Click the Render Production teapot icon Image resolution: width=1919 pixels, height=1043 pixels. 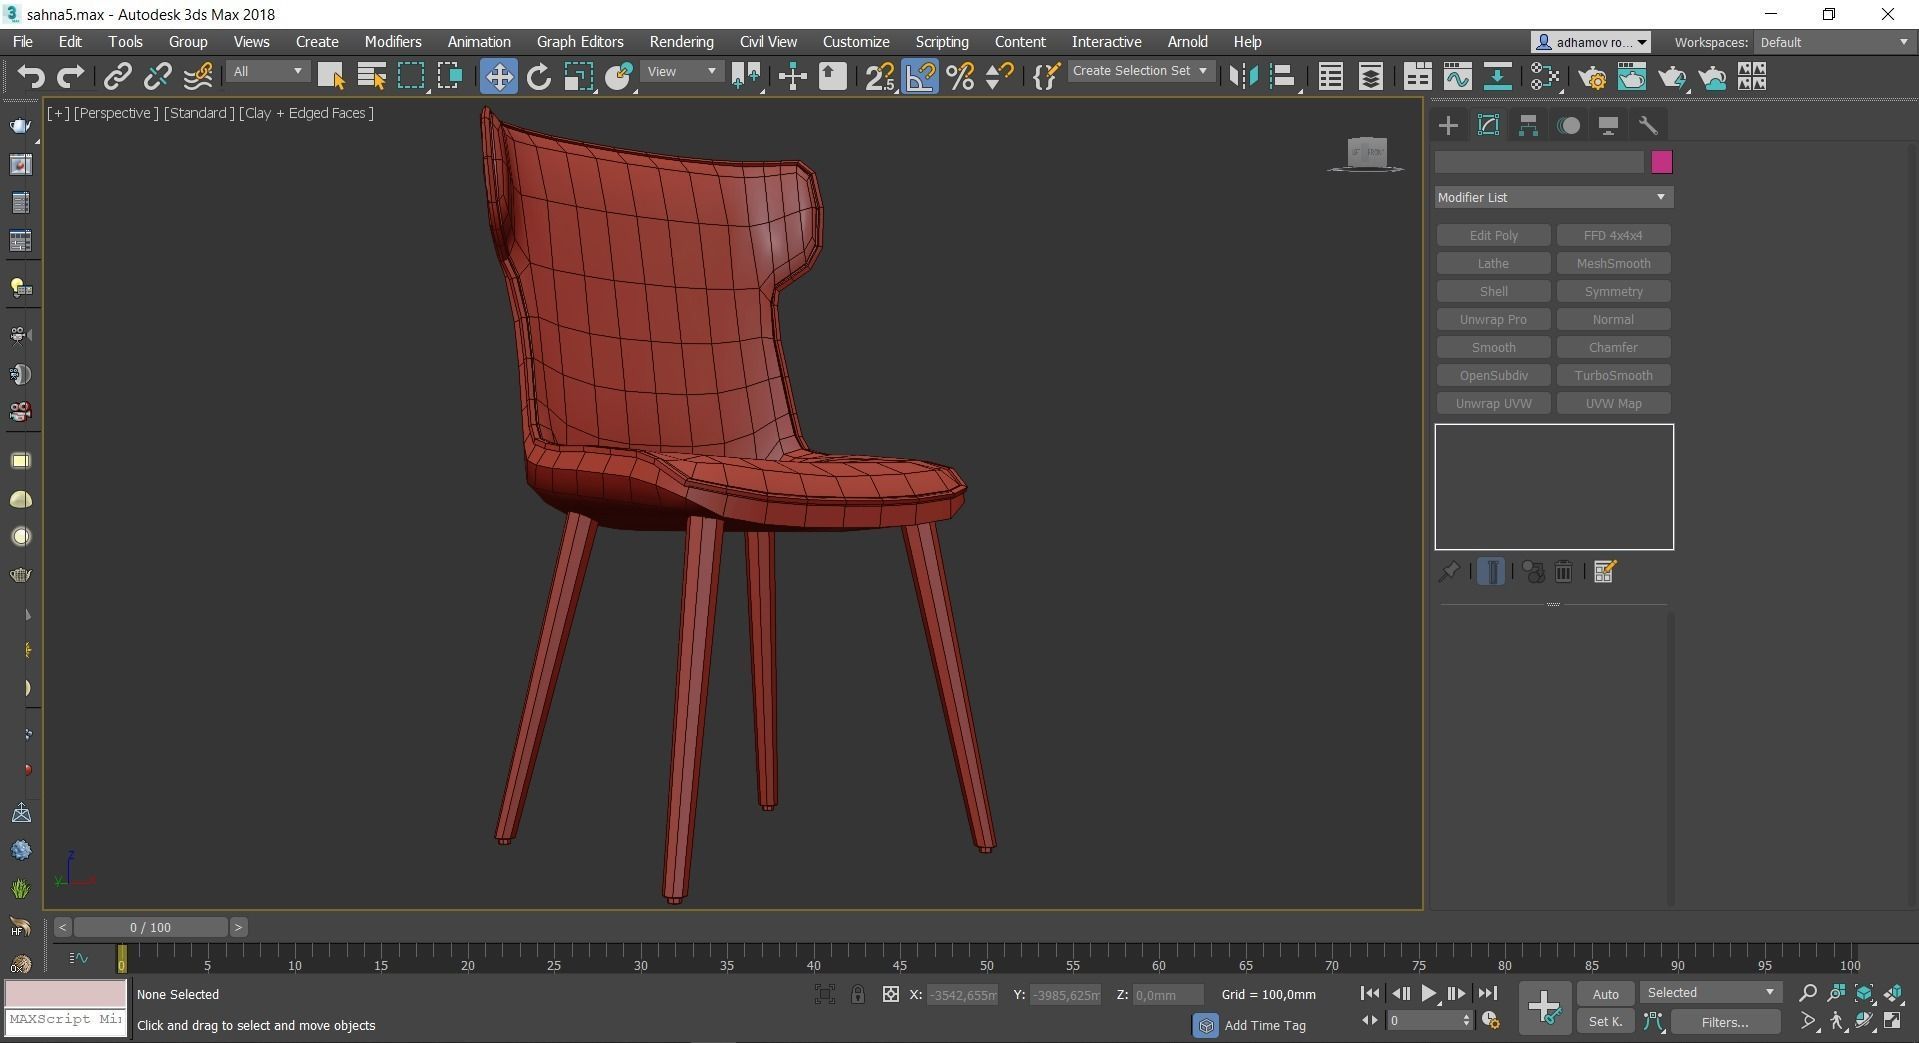[1672, 77]
